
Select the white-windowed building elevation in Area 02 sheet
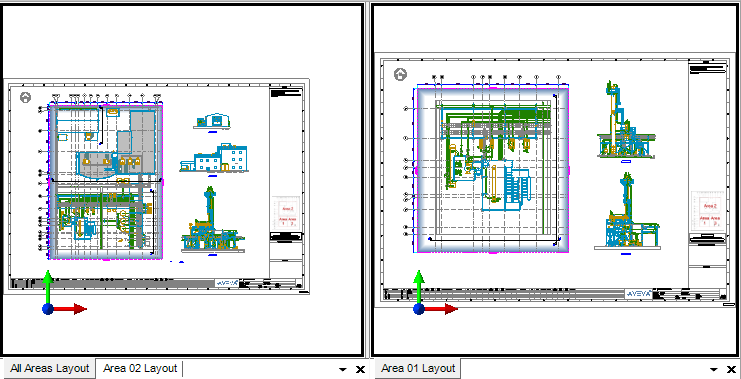coord(214,159)
